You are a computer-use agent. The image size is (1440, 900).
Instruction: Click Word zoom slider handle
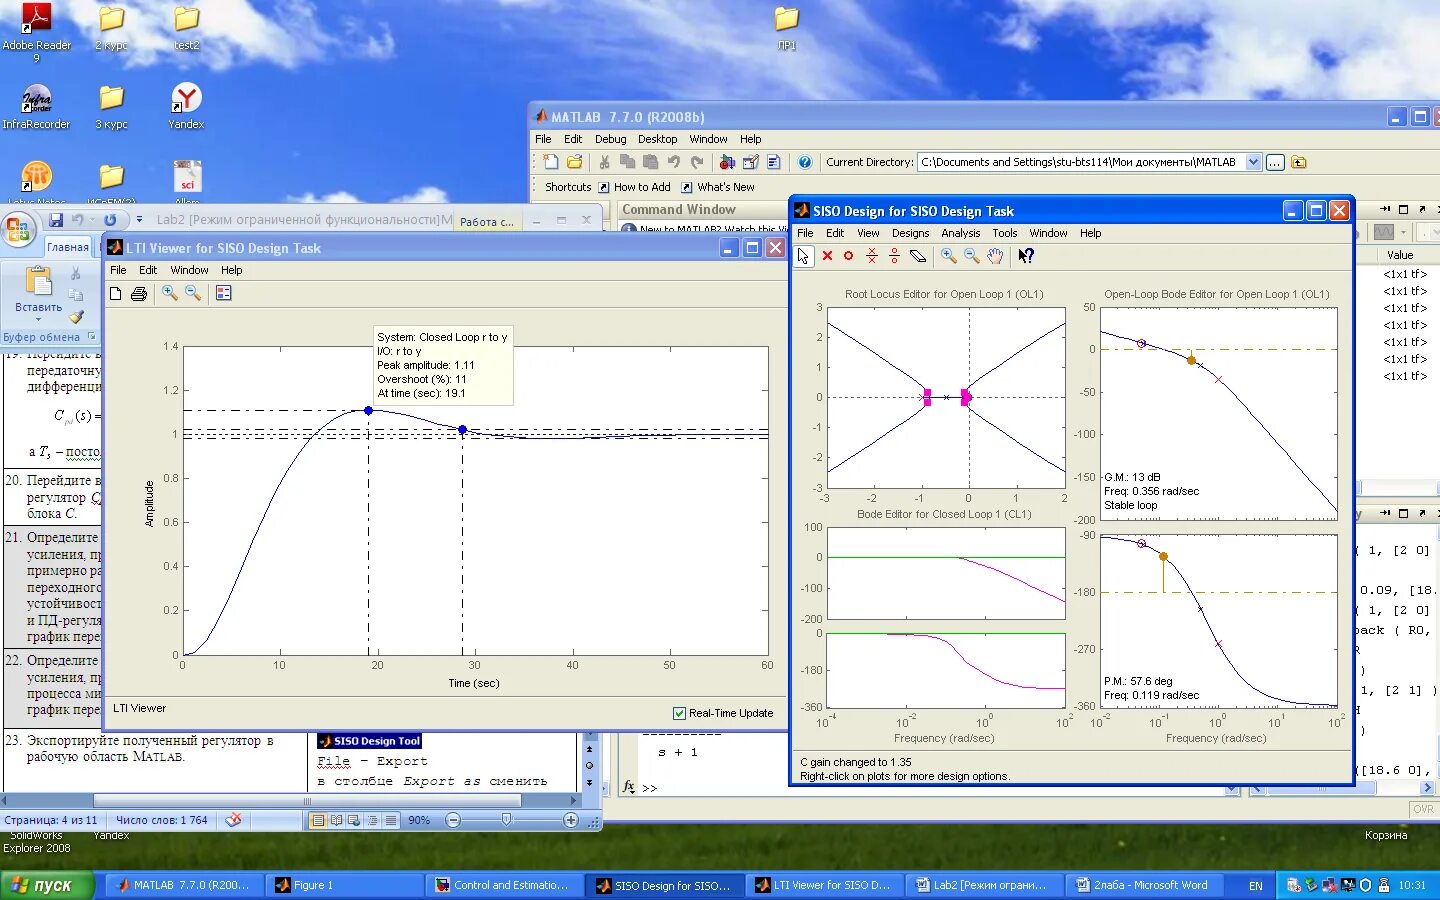507,820
